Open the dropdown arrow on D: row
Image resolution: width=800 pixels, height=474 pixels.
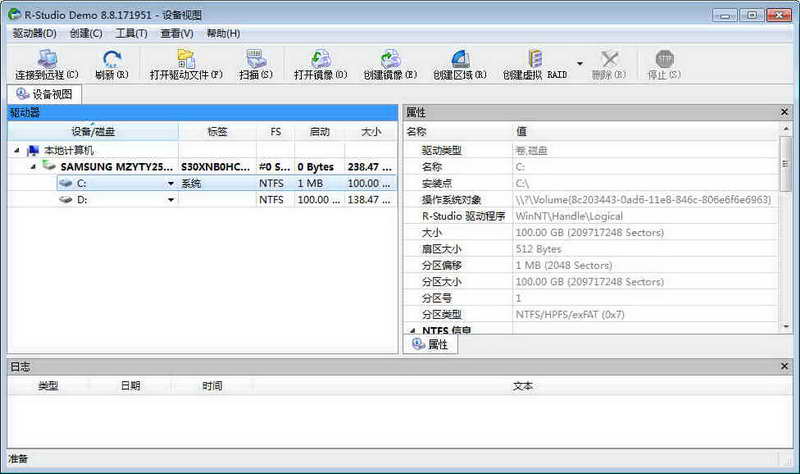170,199
